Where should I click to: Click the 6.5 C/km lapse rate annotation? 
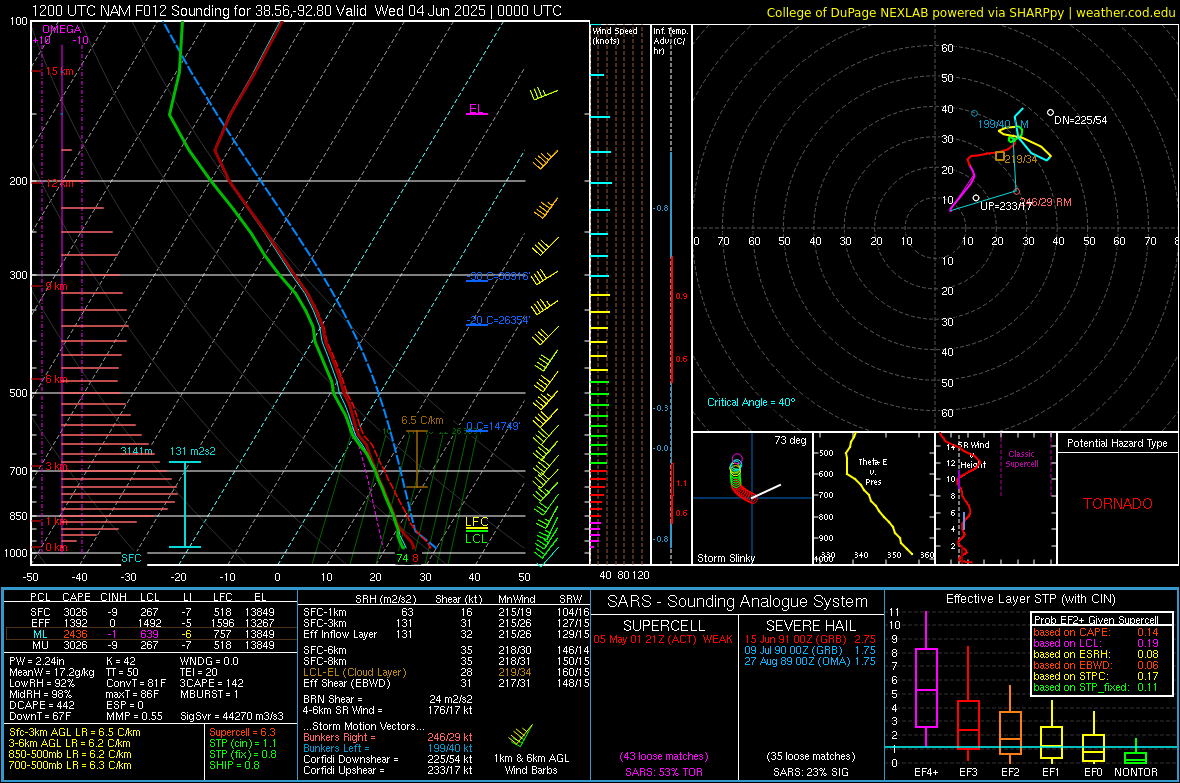point(422,420)
